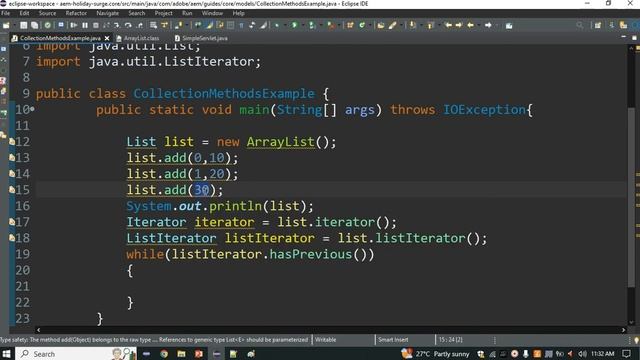Screen dimensions: 640x360
Task: Click the Step Over toolbar icon
Action: pyautogui.click(x=128, y=25)
